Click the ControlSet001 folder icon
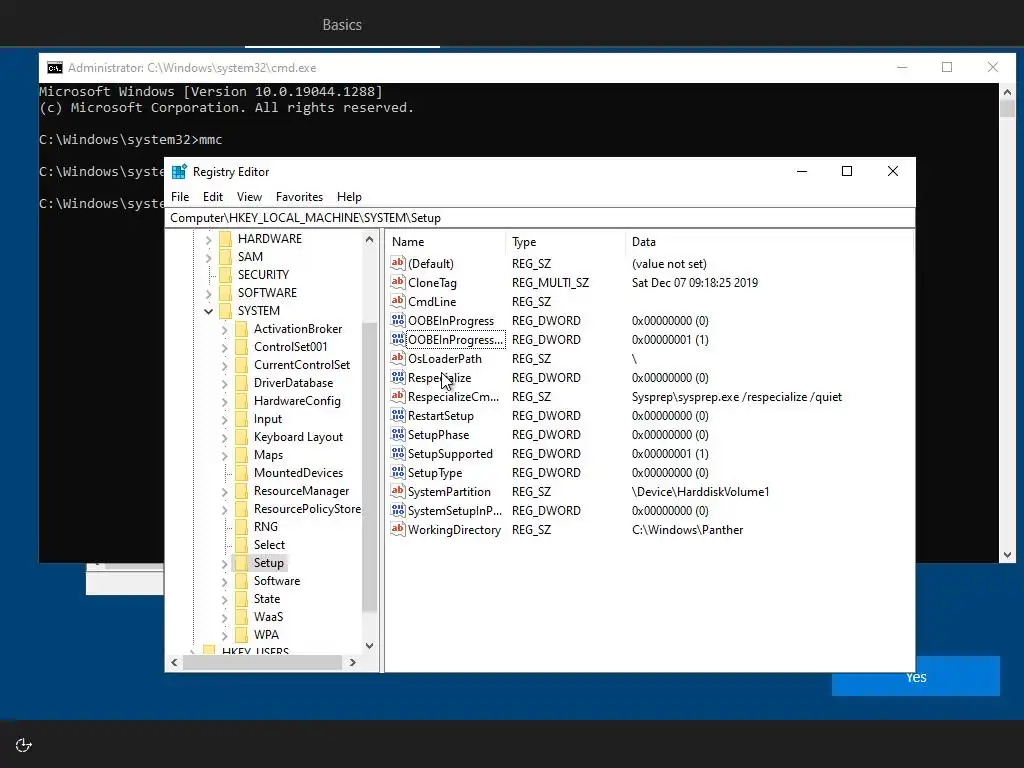The image size is (1024, 768). (x=241, y=347)
